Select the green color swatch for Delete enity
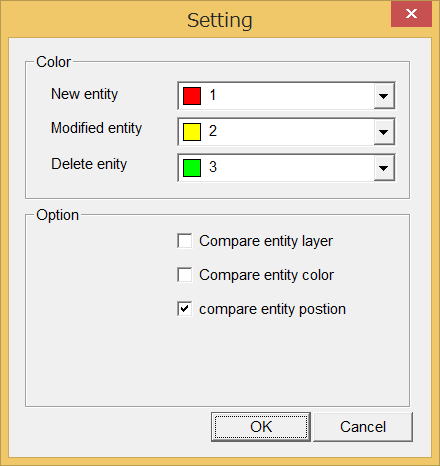The height and width of the screenshot is (466, 440). [x=192, y=168]
